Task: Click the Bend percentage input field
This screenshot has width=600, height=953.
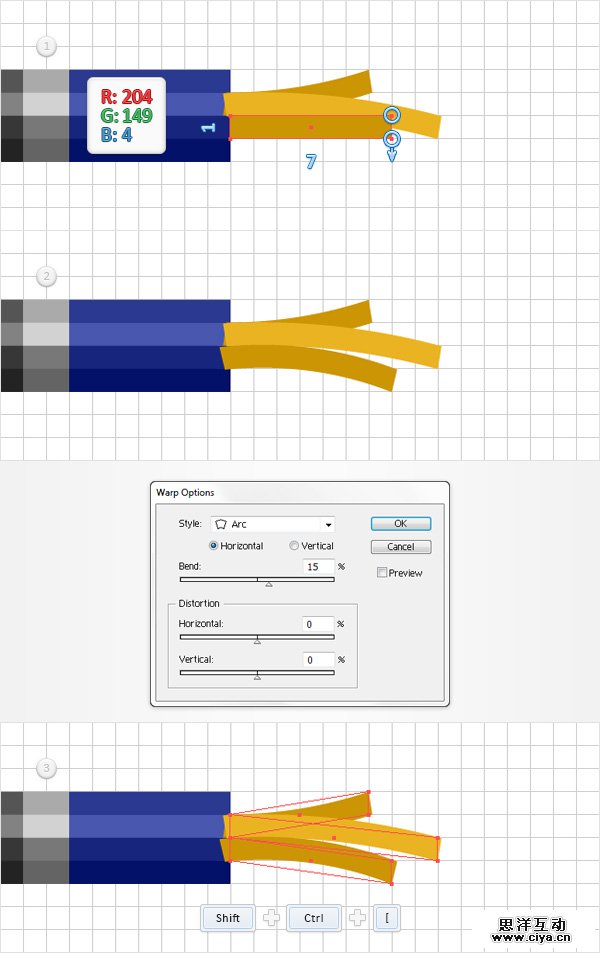Action: pos(317,567)
